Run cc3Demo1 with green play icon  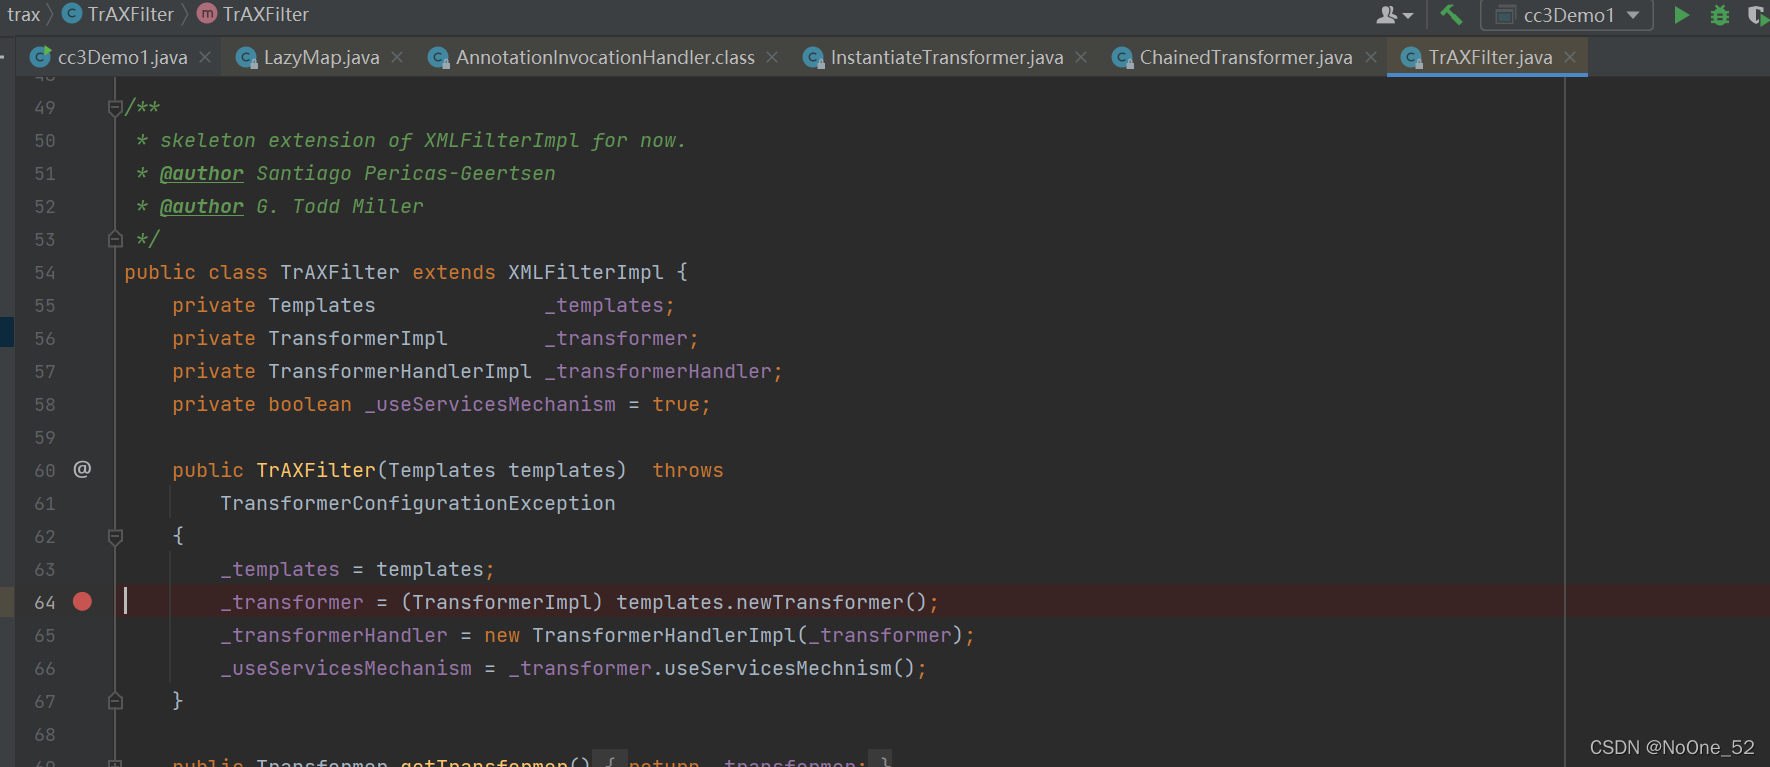point(1682,15)
